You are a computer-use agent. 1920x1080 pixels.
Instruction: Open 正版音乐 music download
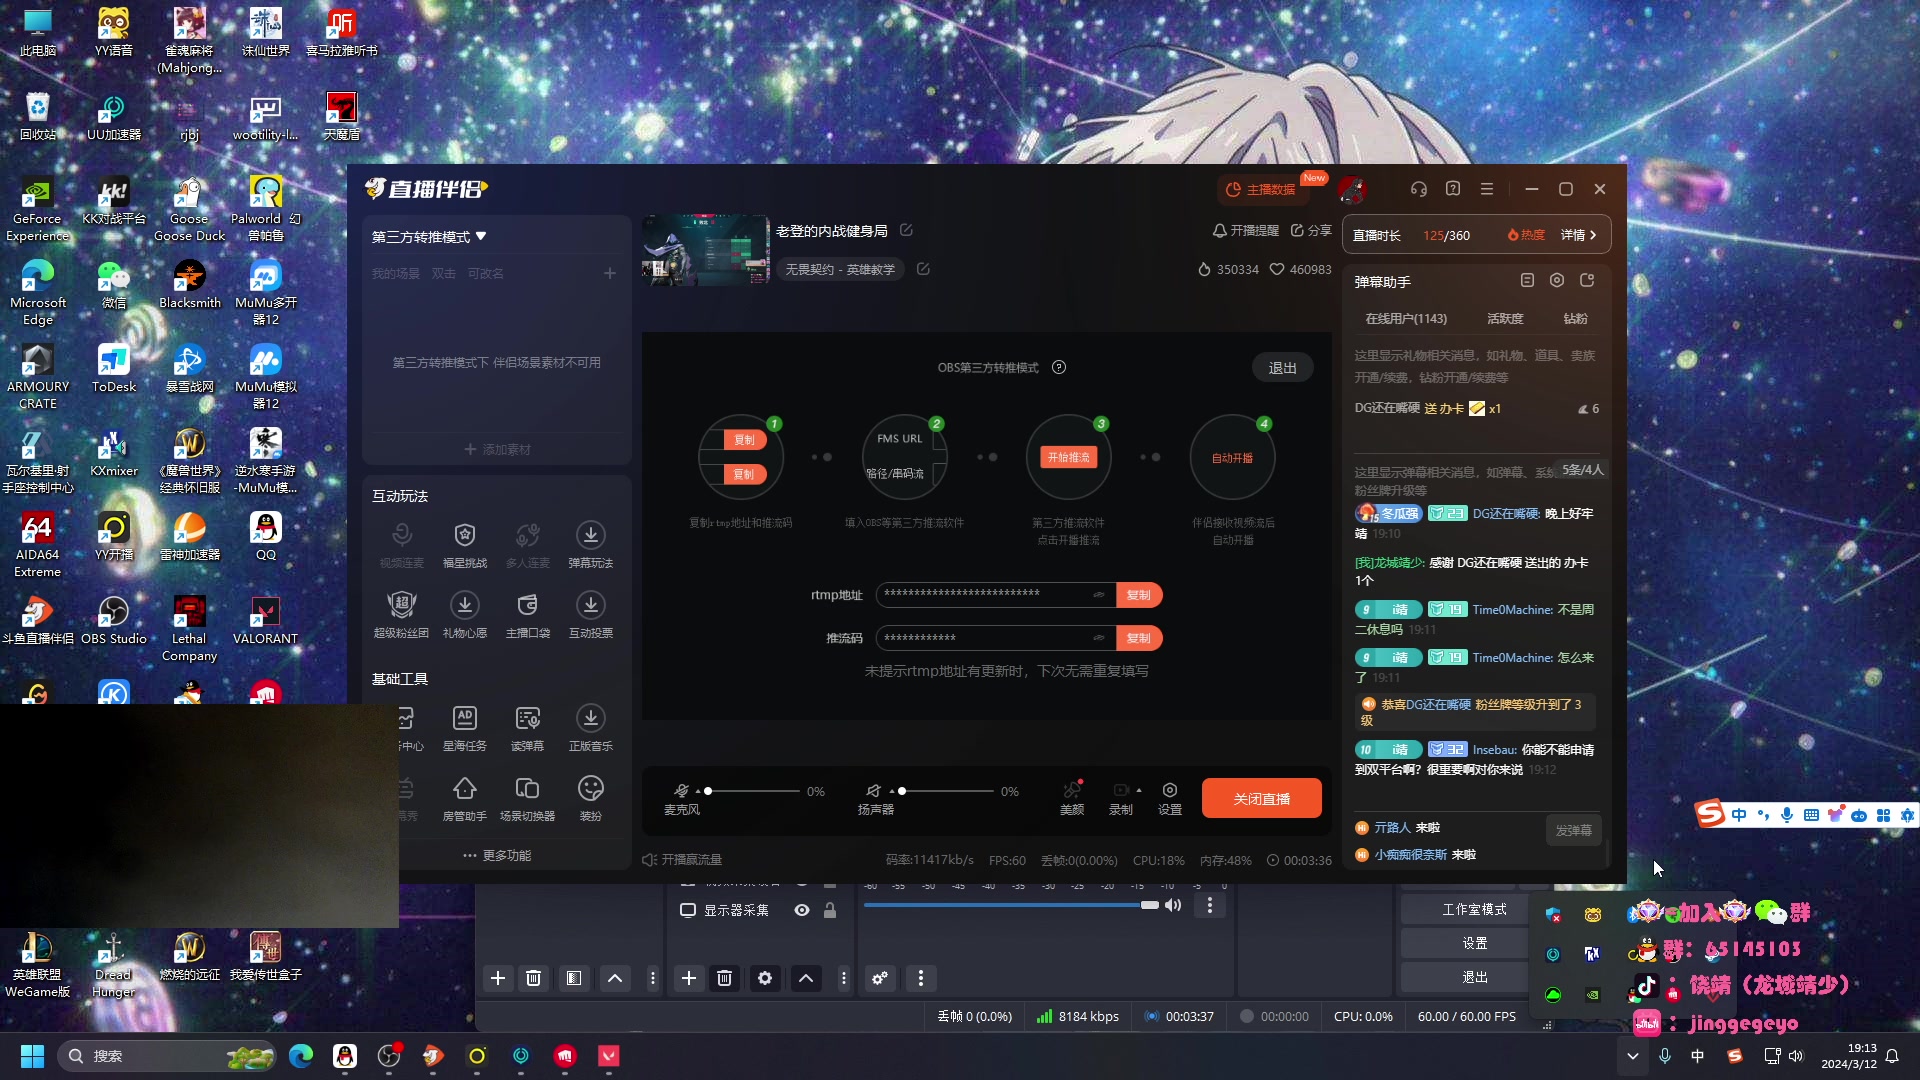pos(591,728)
